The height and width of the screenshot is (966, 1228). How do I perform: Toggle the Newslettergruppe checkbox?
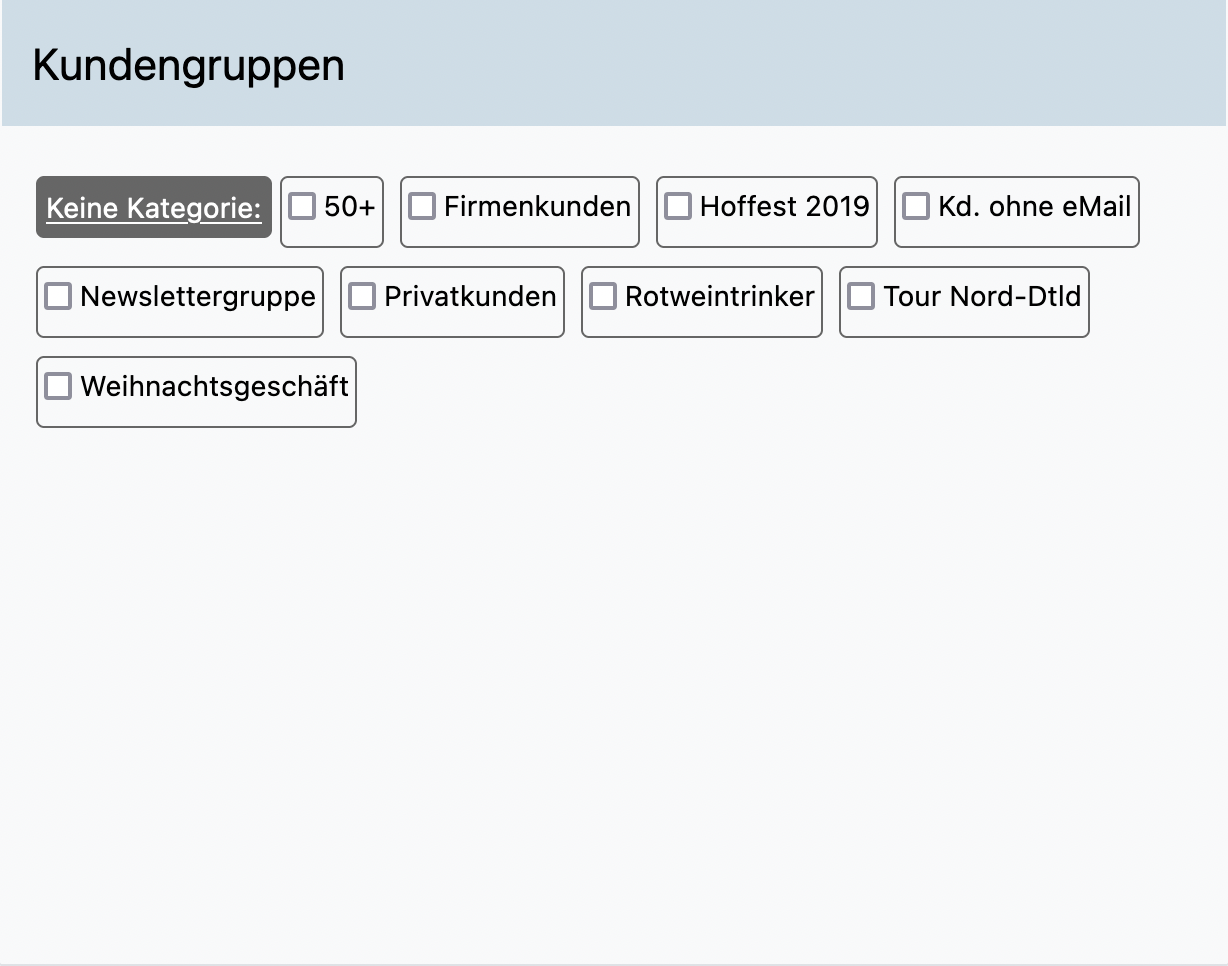click(x=58, y=296)
